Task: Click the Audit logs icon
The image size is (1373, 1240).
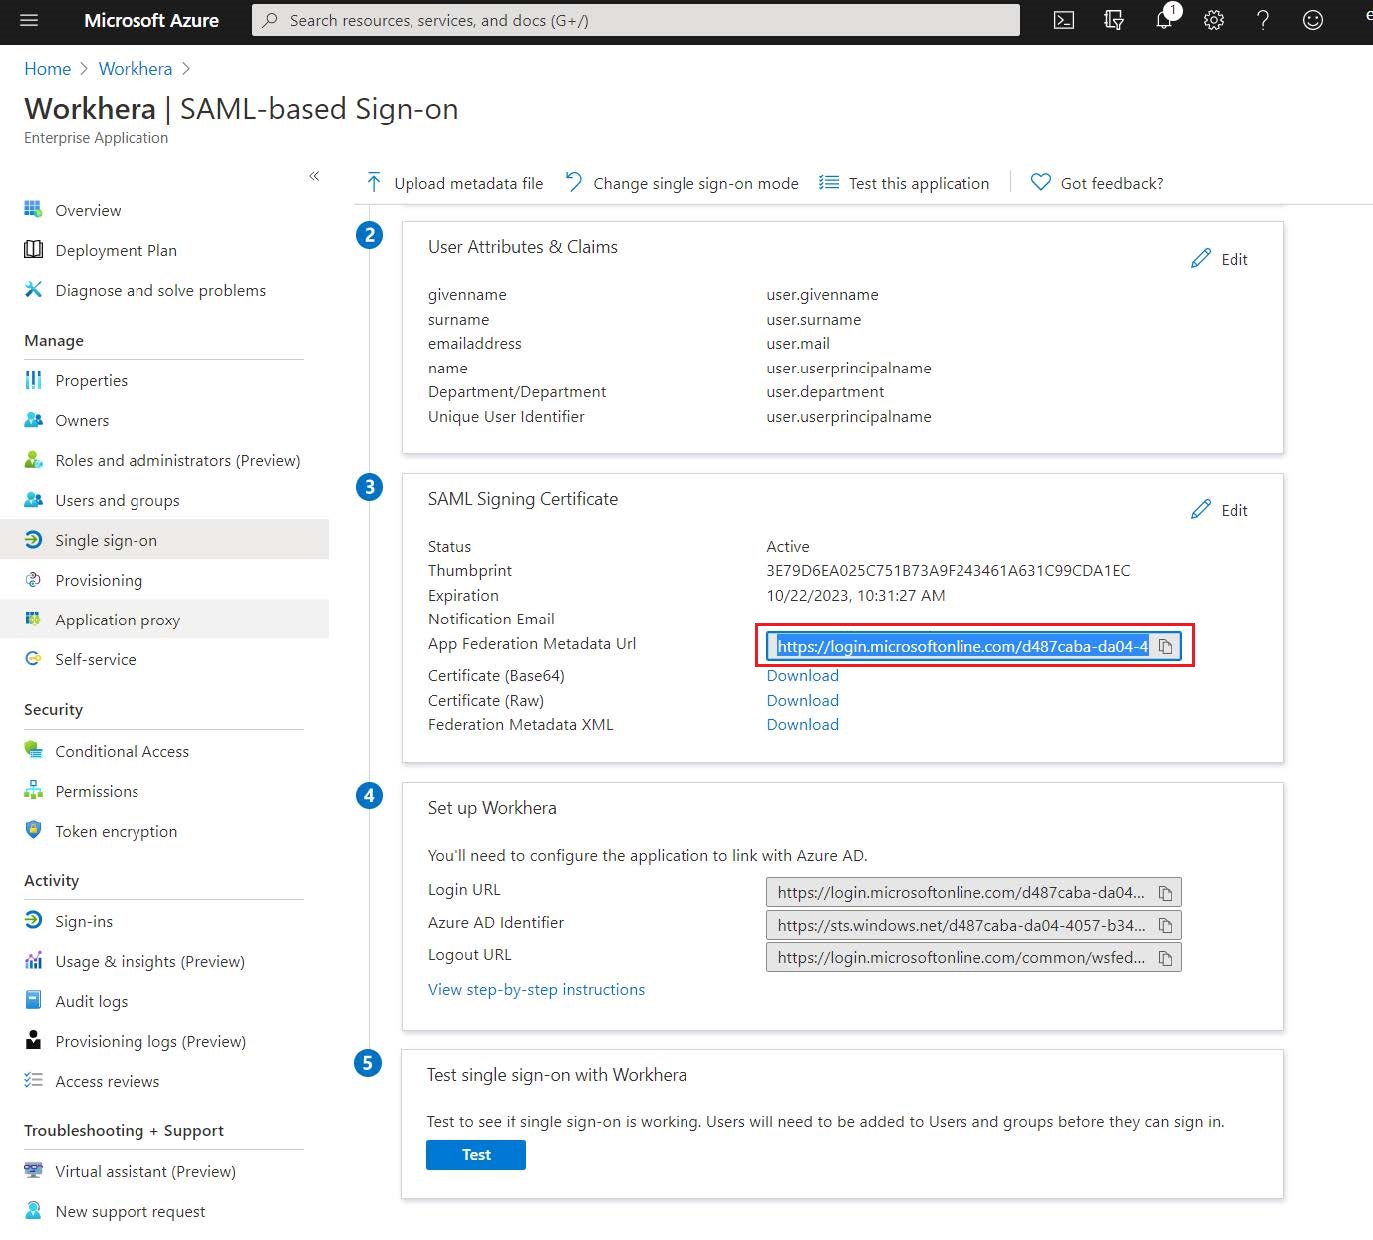Action: coord(33,1000)
